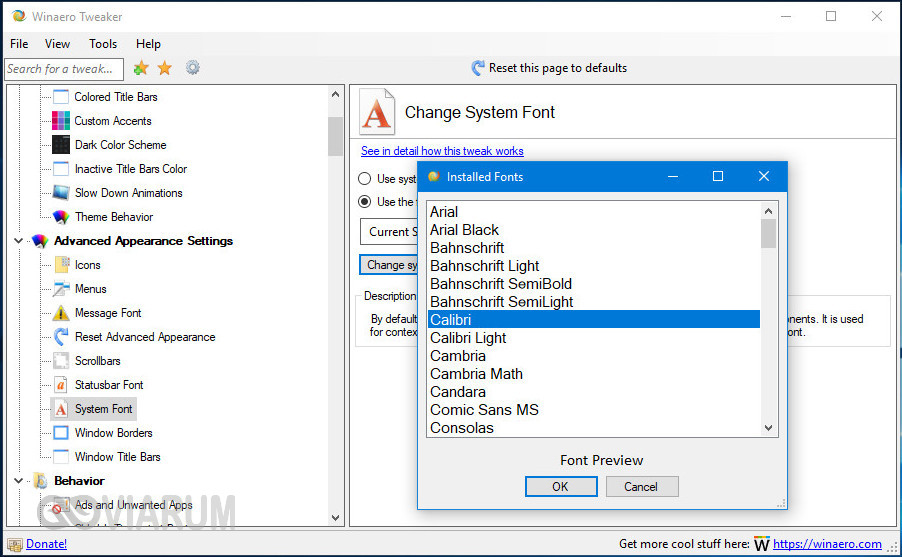Click the System Font letter A icon
The height and width of the screenshot is (557, 902).
(x=61, y=409)
